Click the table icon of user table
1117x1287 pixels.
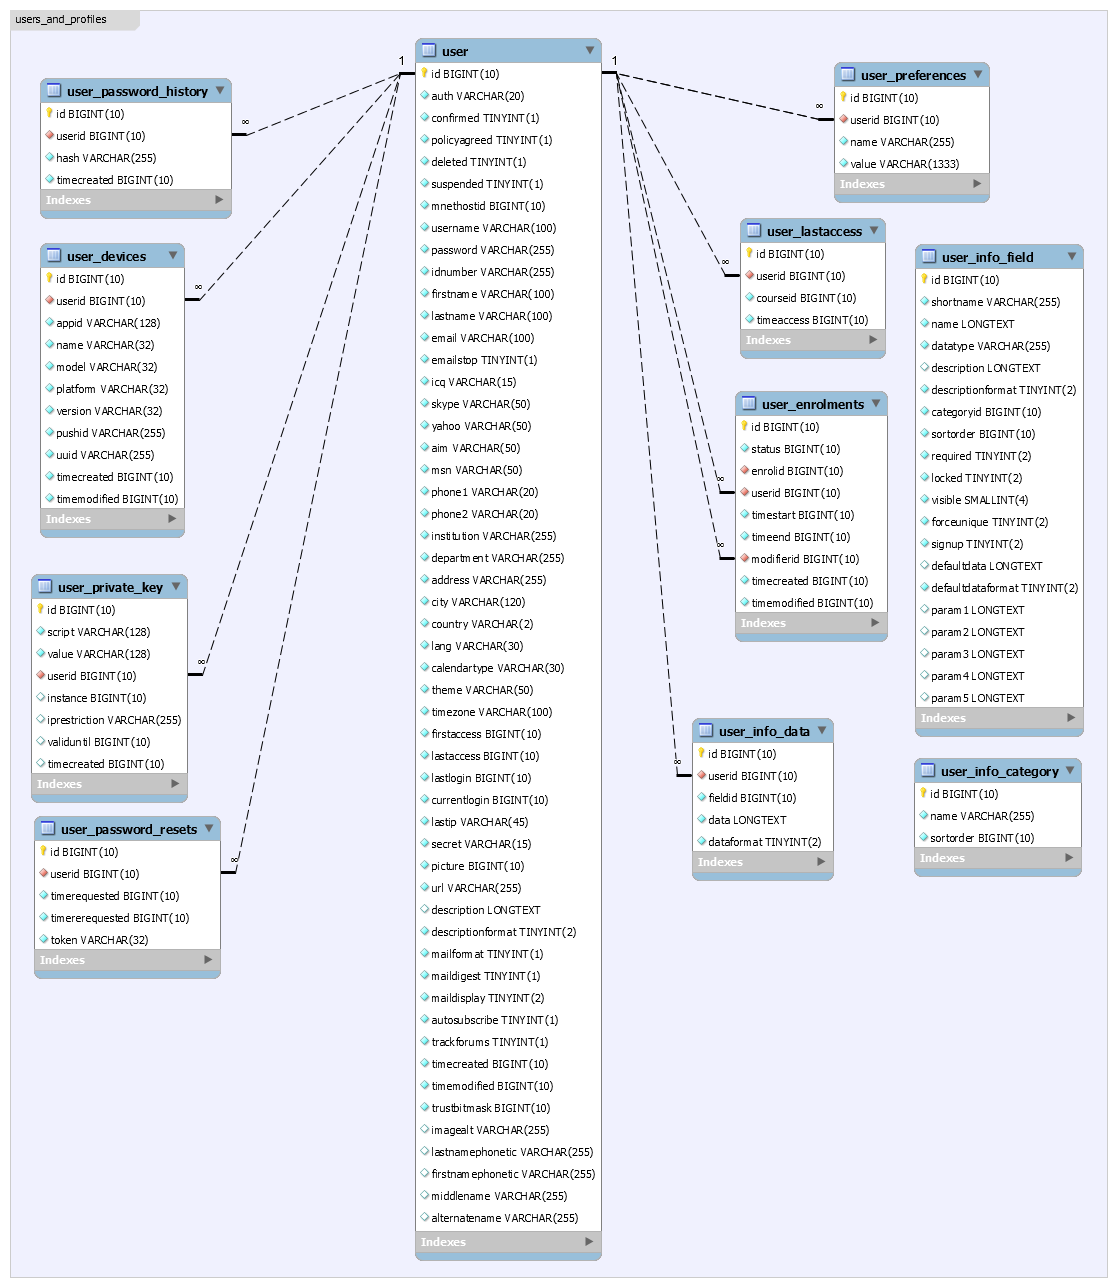point(429,51)
